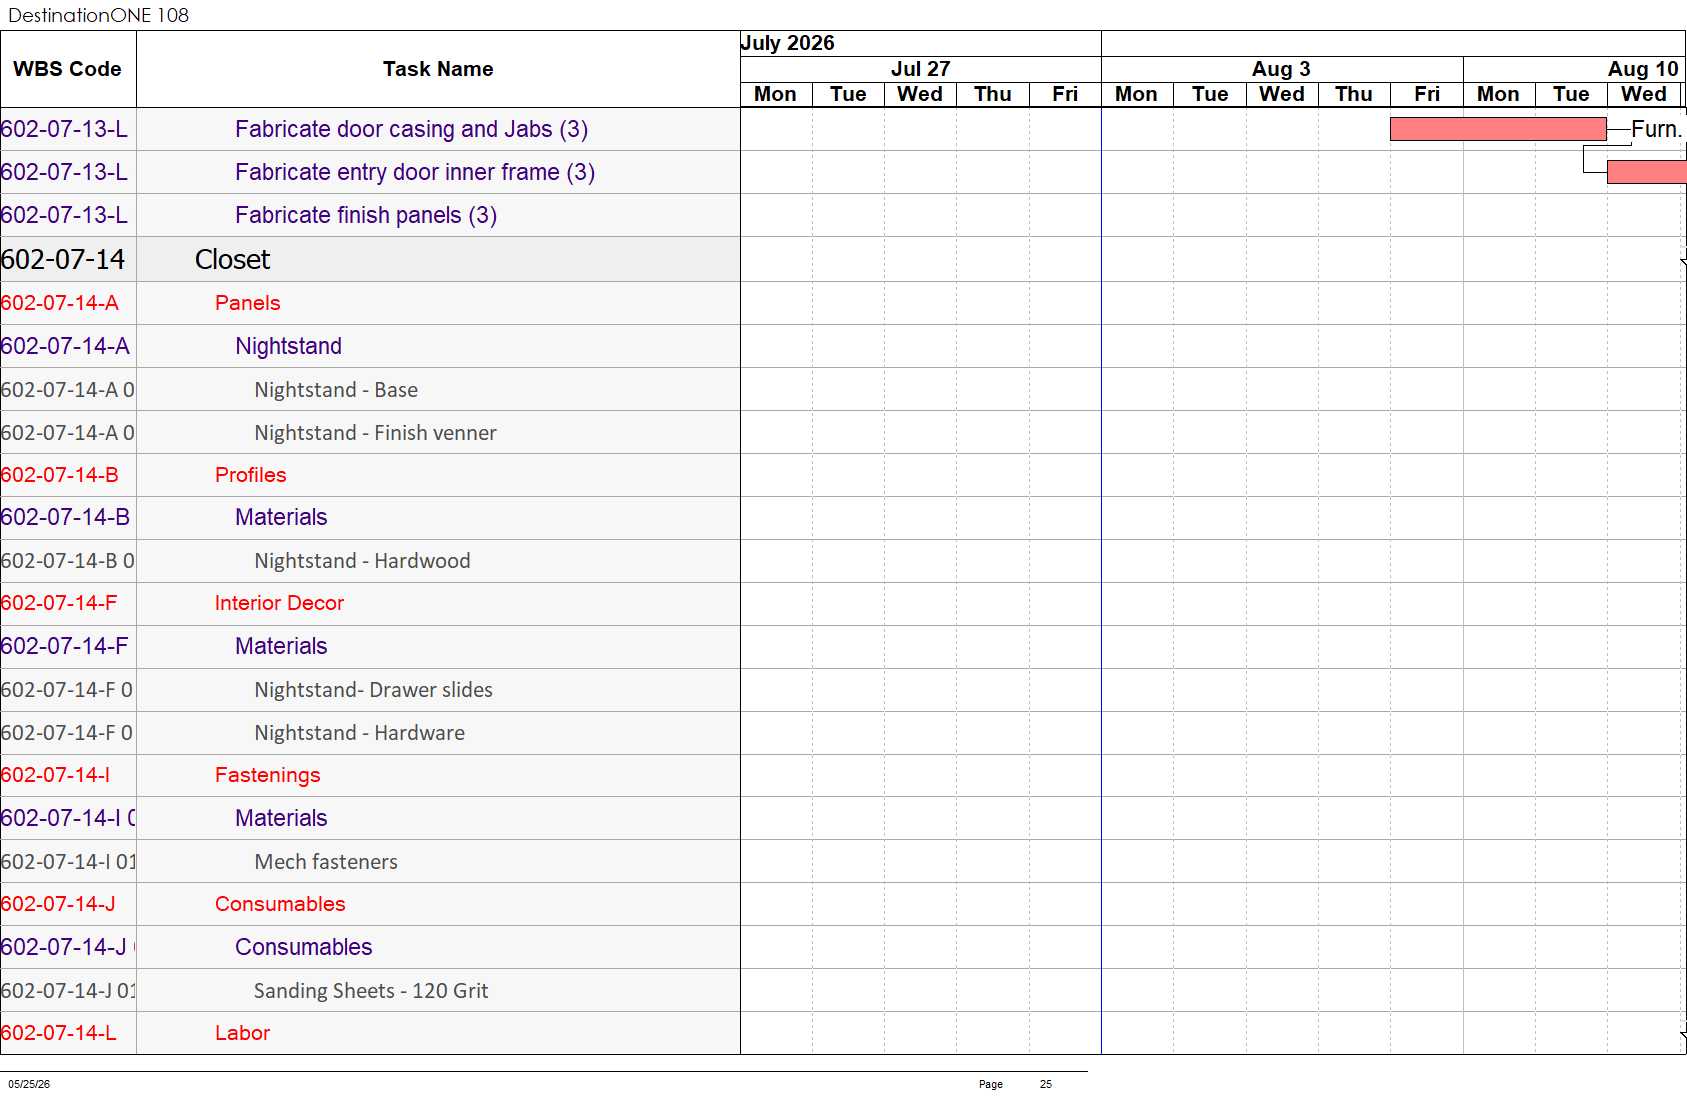The height and width of the screenshot is (1097, 1687).
Task: Click the Sanding Sheets - 120 Grit task
Action: (371, 991)
